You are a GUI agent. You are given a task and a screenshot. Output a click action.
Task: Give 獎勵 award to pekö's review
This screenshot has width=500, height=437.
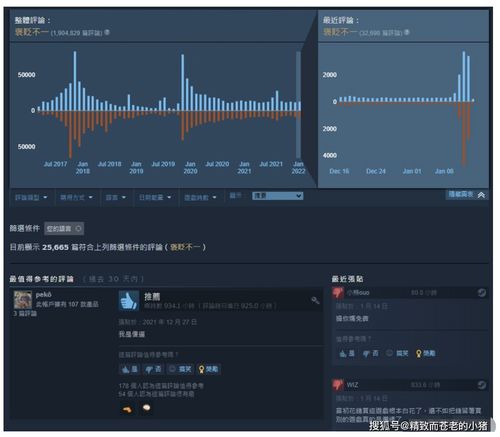208,369
